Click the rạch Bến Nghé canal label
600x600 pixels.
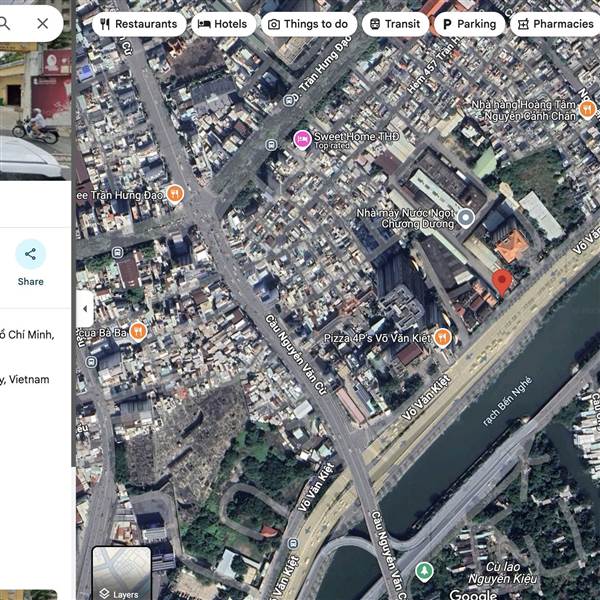507,401
